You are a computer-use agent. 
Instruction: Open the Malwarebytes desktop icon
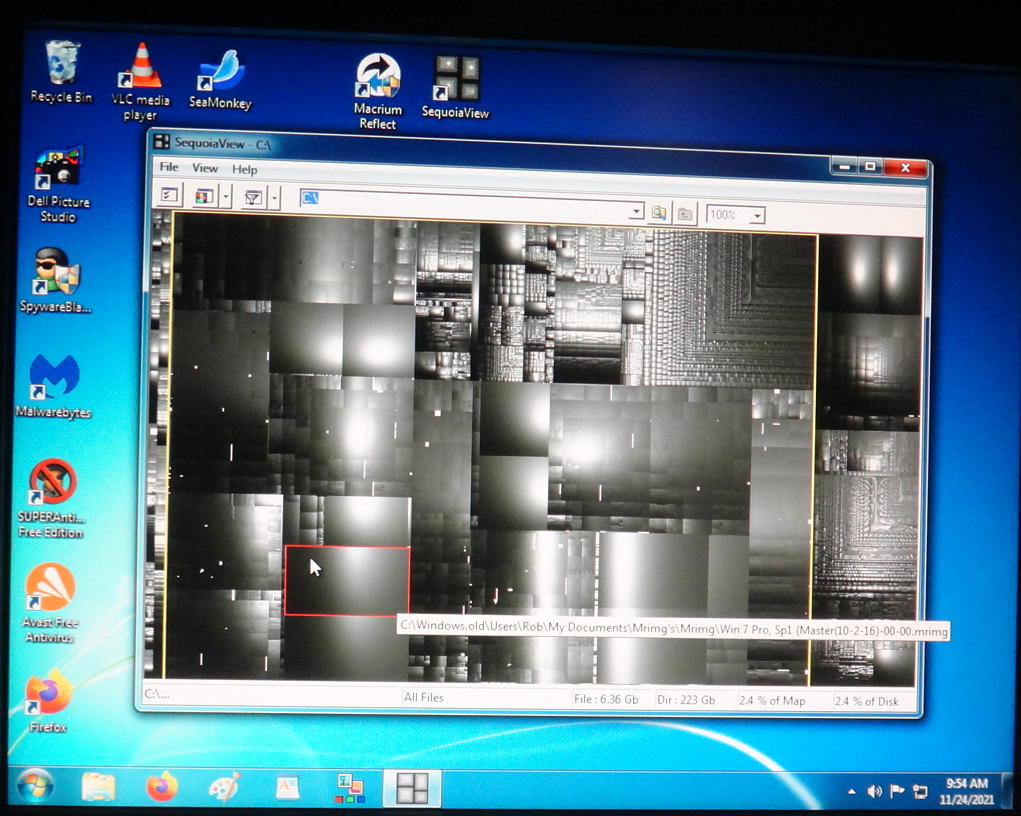point(53,386)
